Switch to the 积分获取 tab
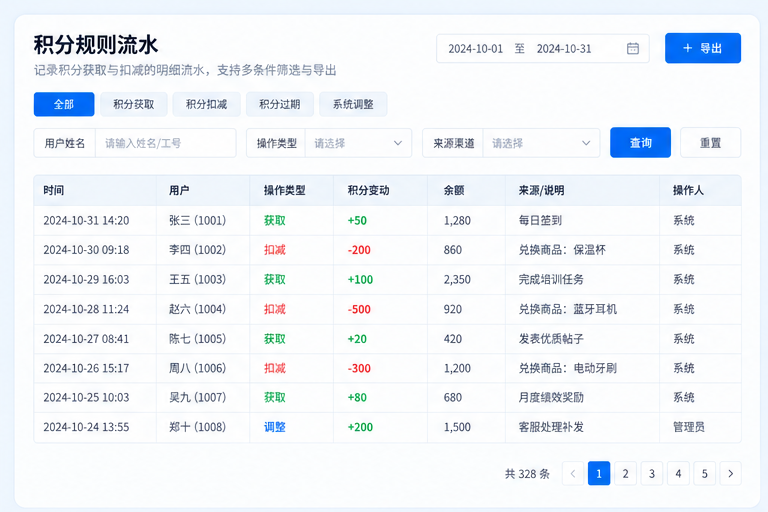Image resolution: width=768 pixels, height=512 pixels. [x=134, y=104]
